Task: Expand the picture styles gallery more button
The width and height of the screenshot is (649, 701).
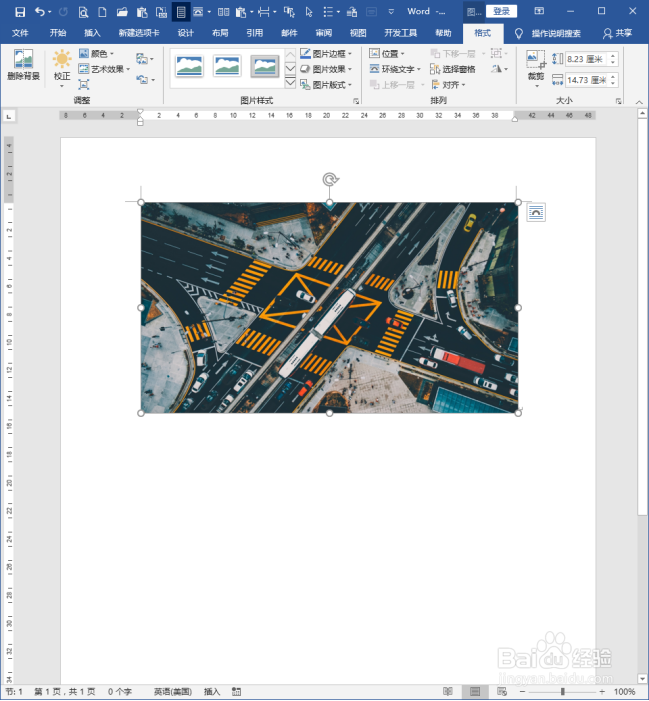Action: click(x=290, y=83)
